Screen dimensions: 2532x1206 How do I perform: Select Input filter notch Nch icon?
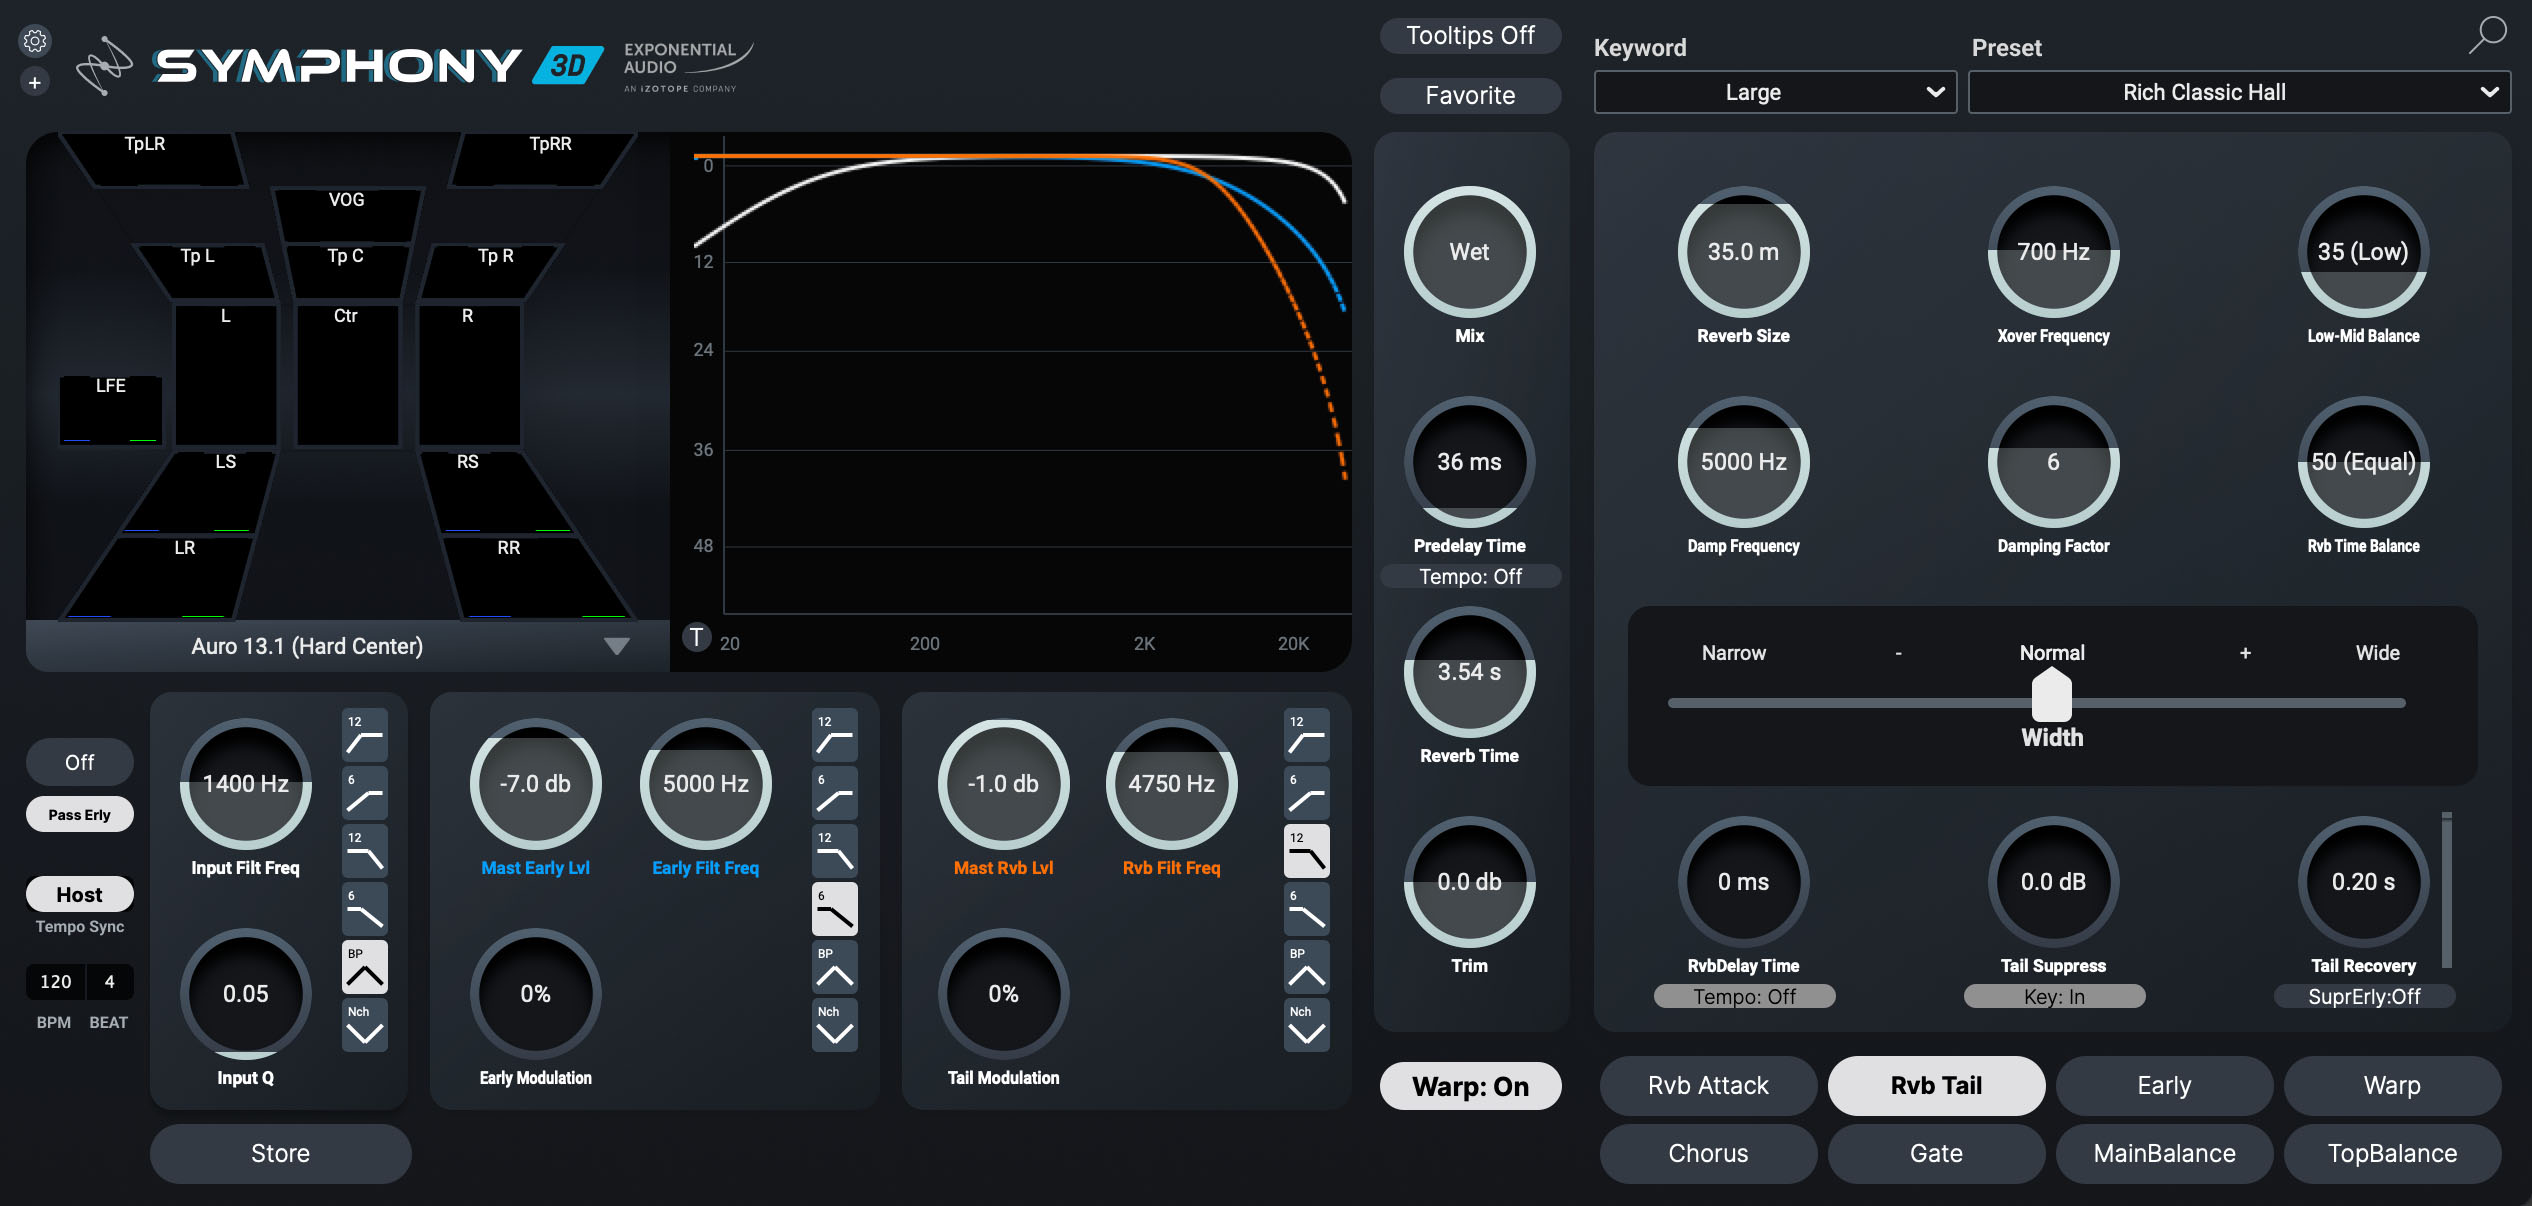365,1025
